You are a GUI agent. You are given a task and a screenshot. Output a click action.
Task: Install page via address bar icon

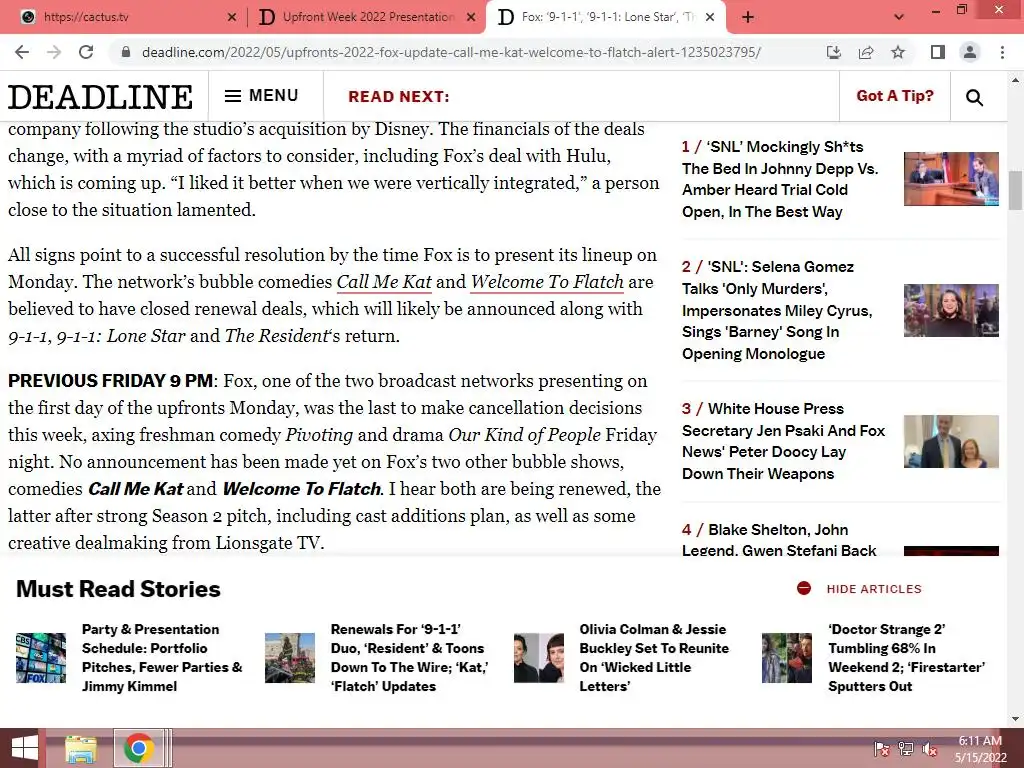click(x=834, y=52)
